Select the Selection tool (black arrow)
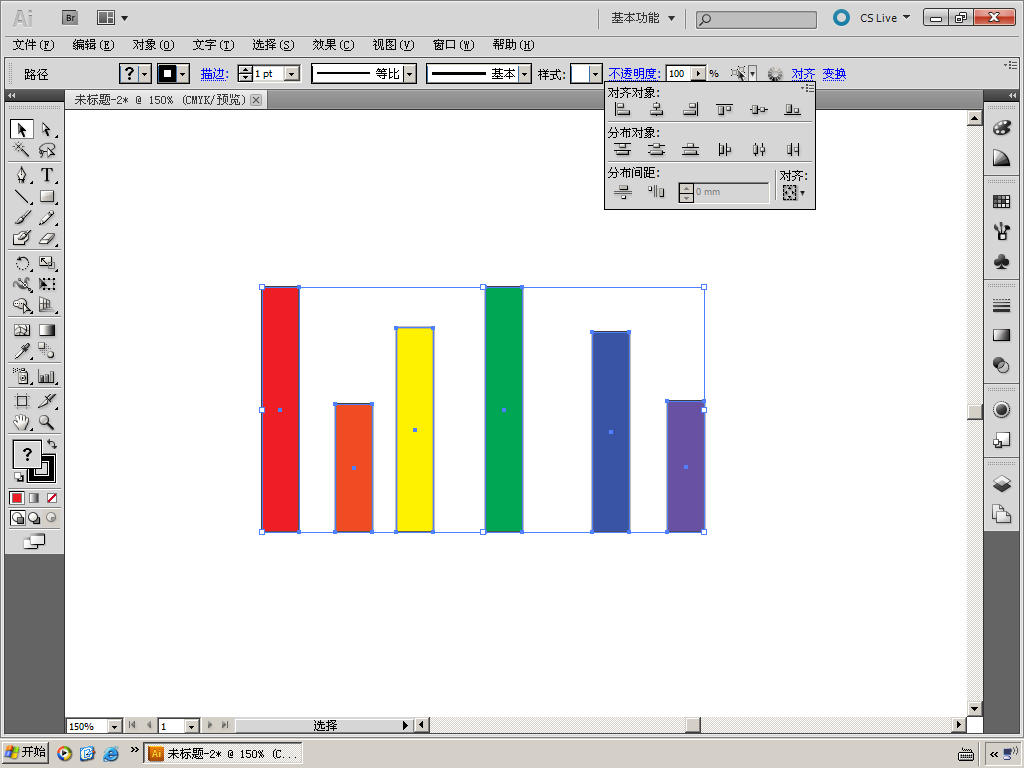The height and width of the screenshot is (768, 1024). click(x=22, y=129)
